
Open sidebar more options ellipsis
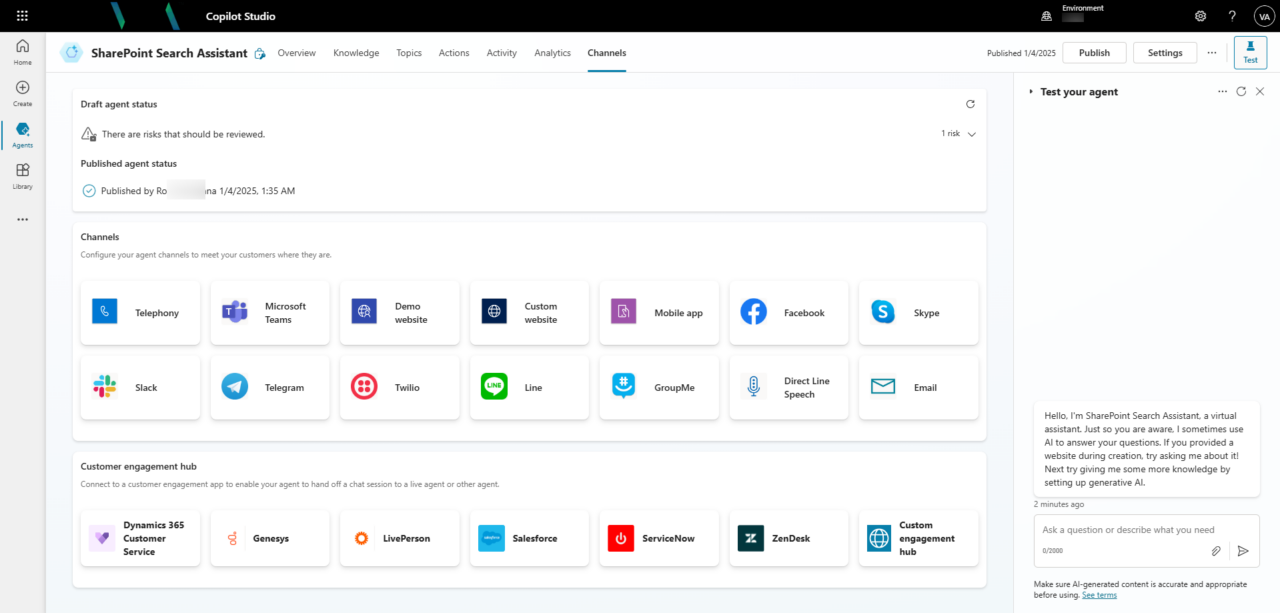click(x=22, y=219)
